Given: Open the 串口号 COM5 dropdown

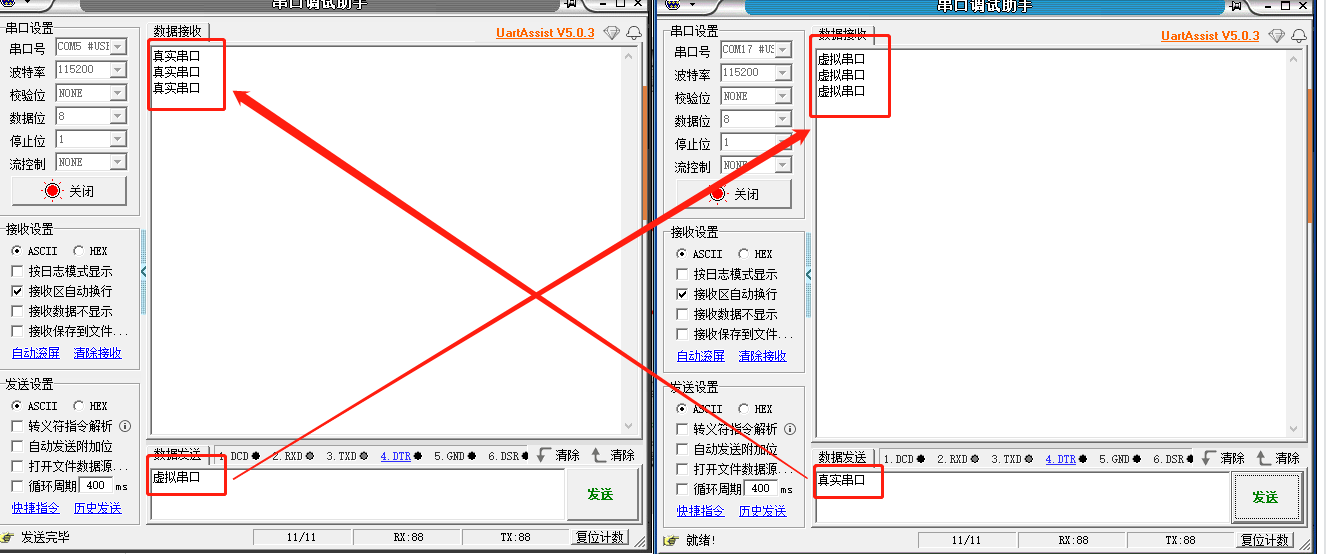Looking at the screenshot, I should [118, 47].
